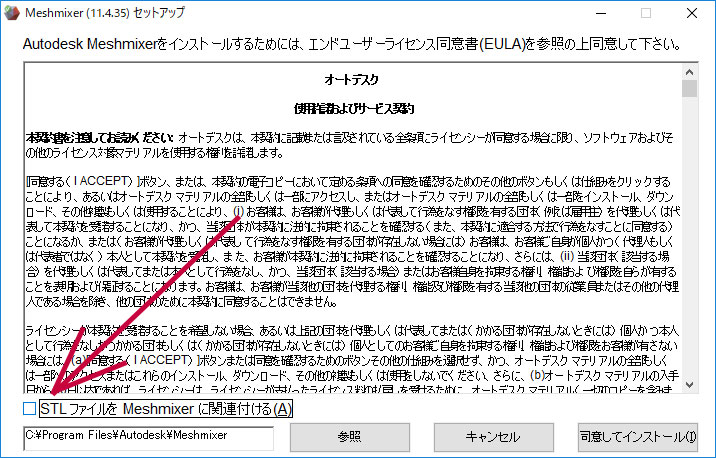Click the EULA instruction text above the license box
Image resolution: width=716 pixels, height=458 pixels.
352,45
